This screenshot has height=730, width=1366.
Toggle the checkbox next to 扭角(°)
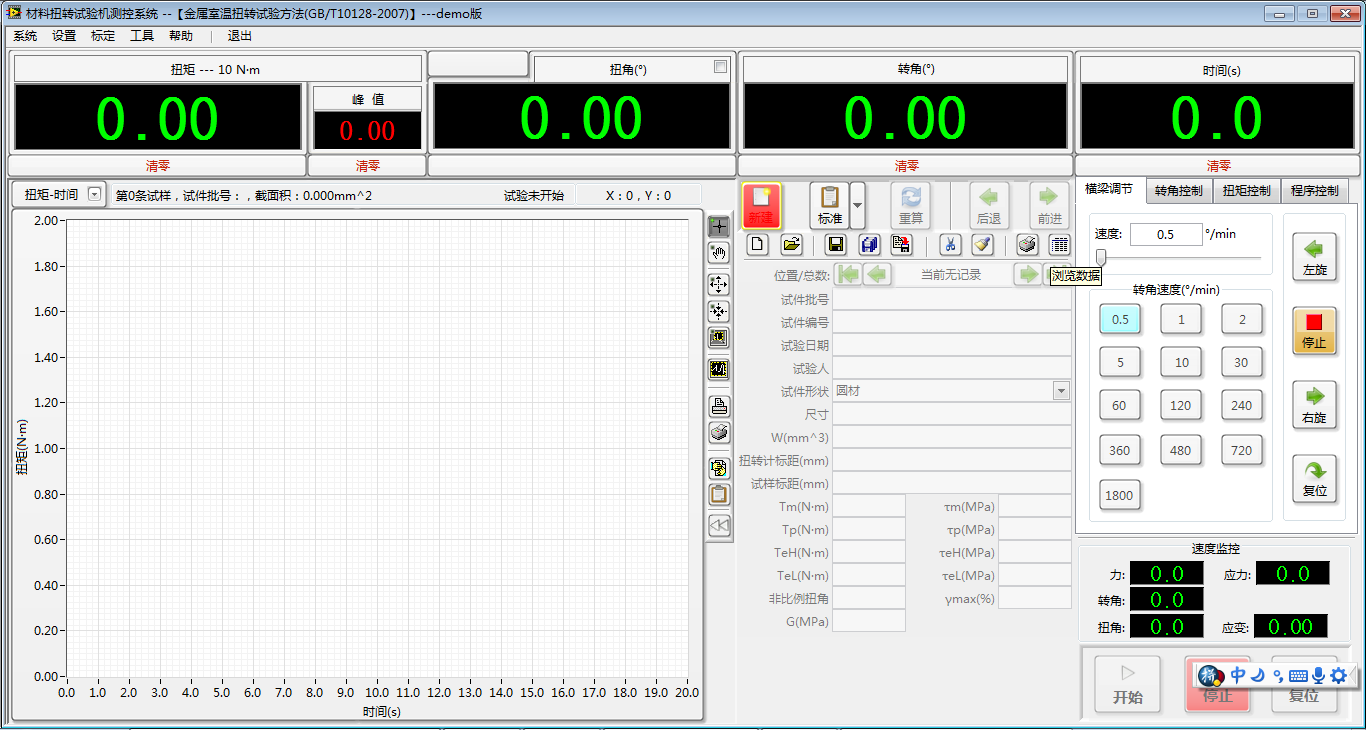coord(720,67)
